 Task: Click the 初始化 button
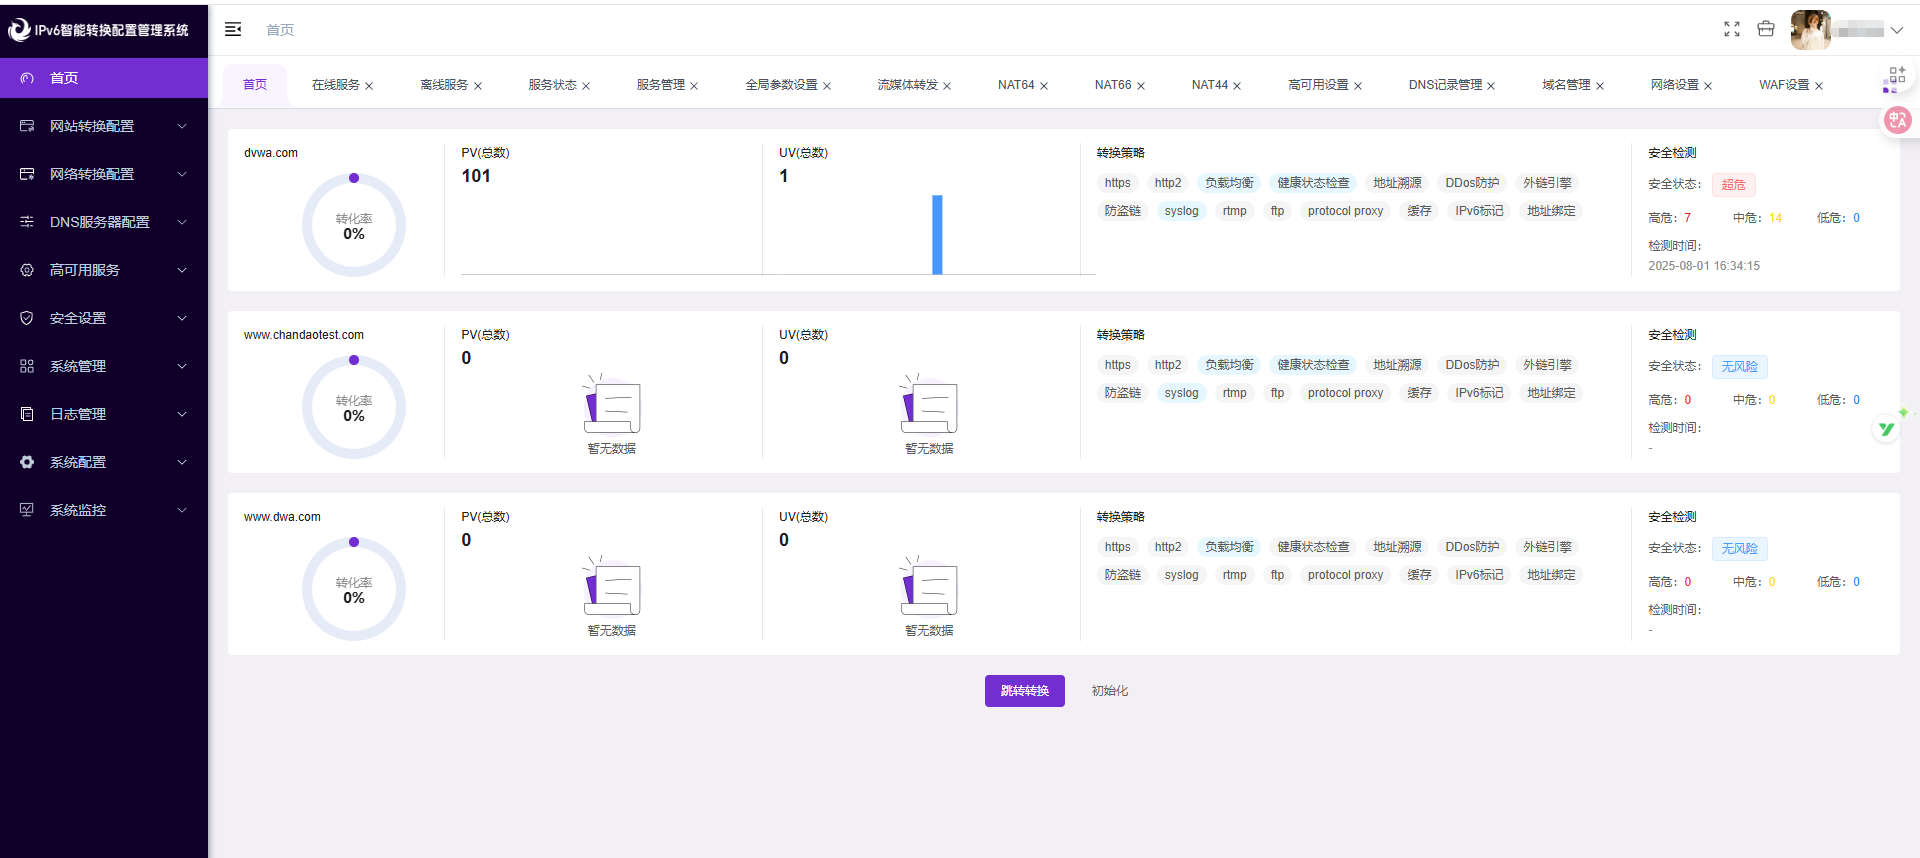(1110, 691)
